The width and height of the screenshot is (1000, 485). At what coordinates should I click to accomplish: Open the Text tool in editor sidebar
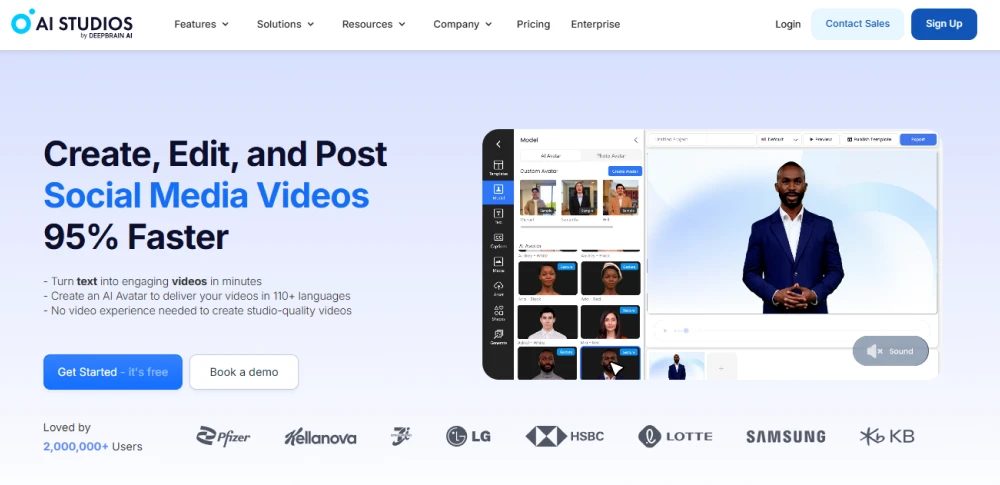coord(498,216)
